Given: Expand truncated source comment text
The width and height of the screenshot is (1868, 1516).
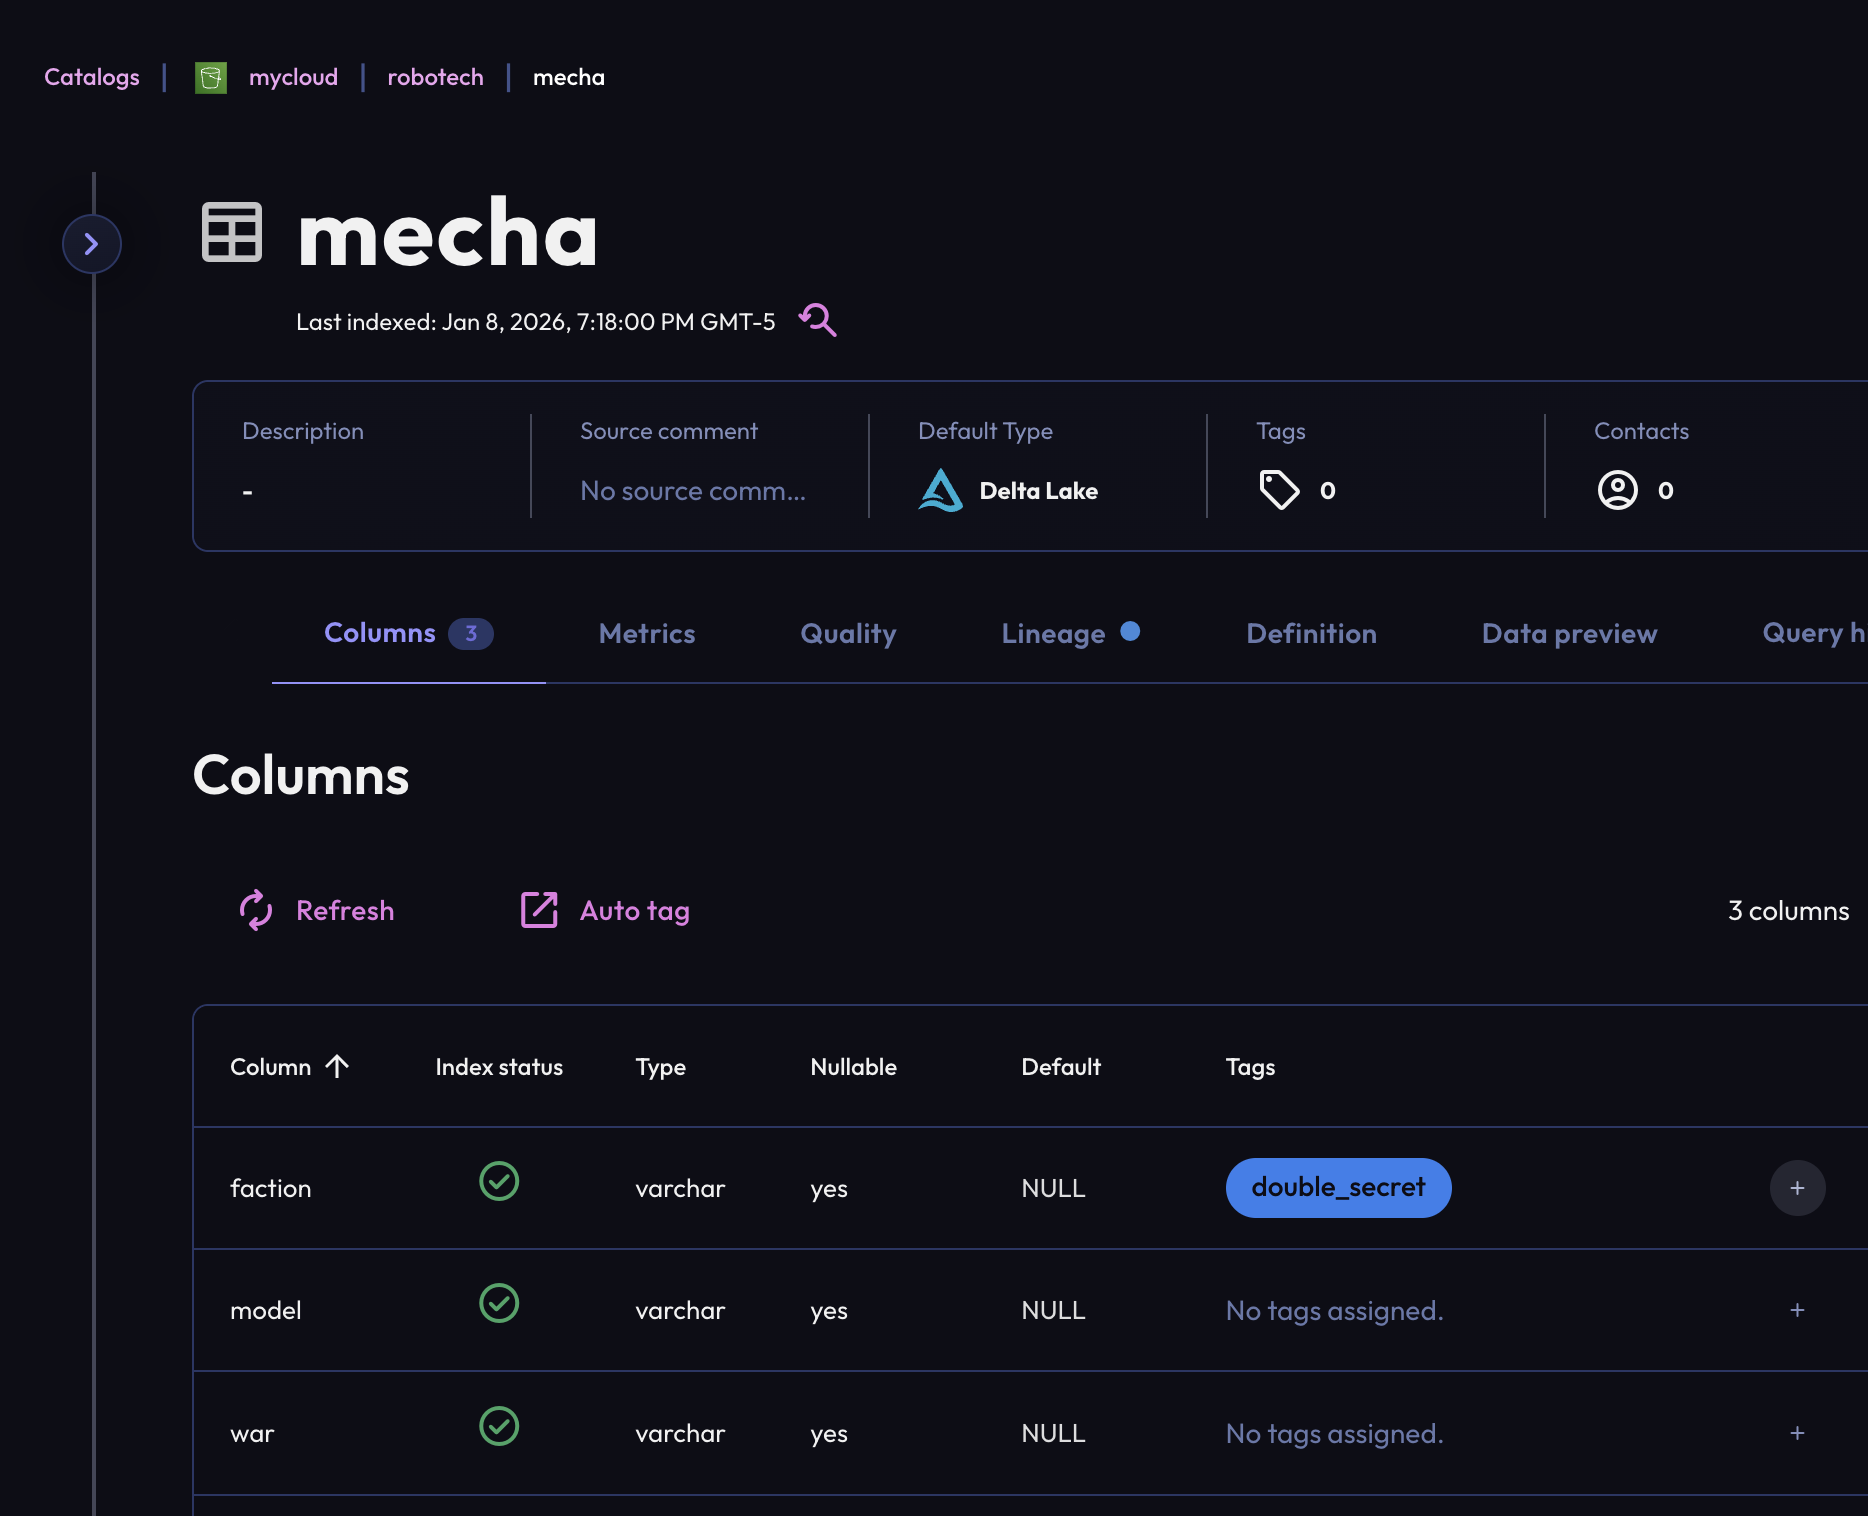Looking at the screenshot, I should pyautogui.click(x=692, y=491).
